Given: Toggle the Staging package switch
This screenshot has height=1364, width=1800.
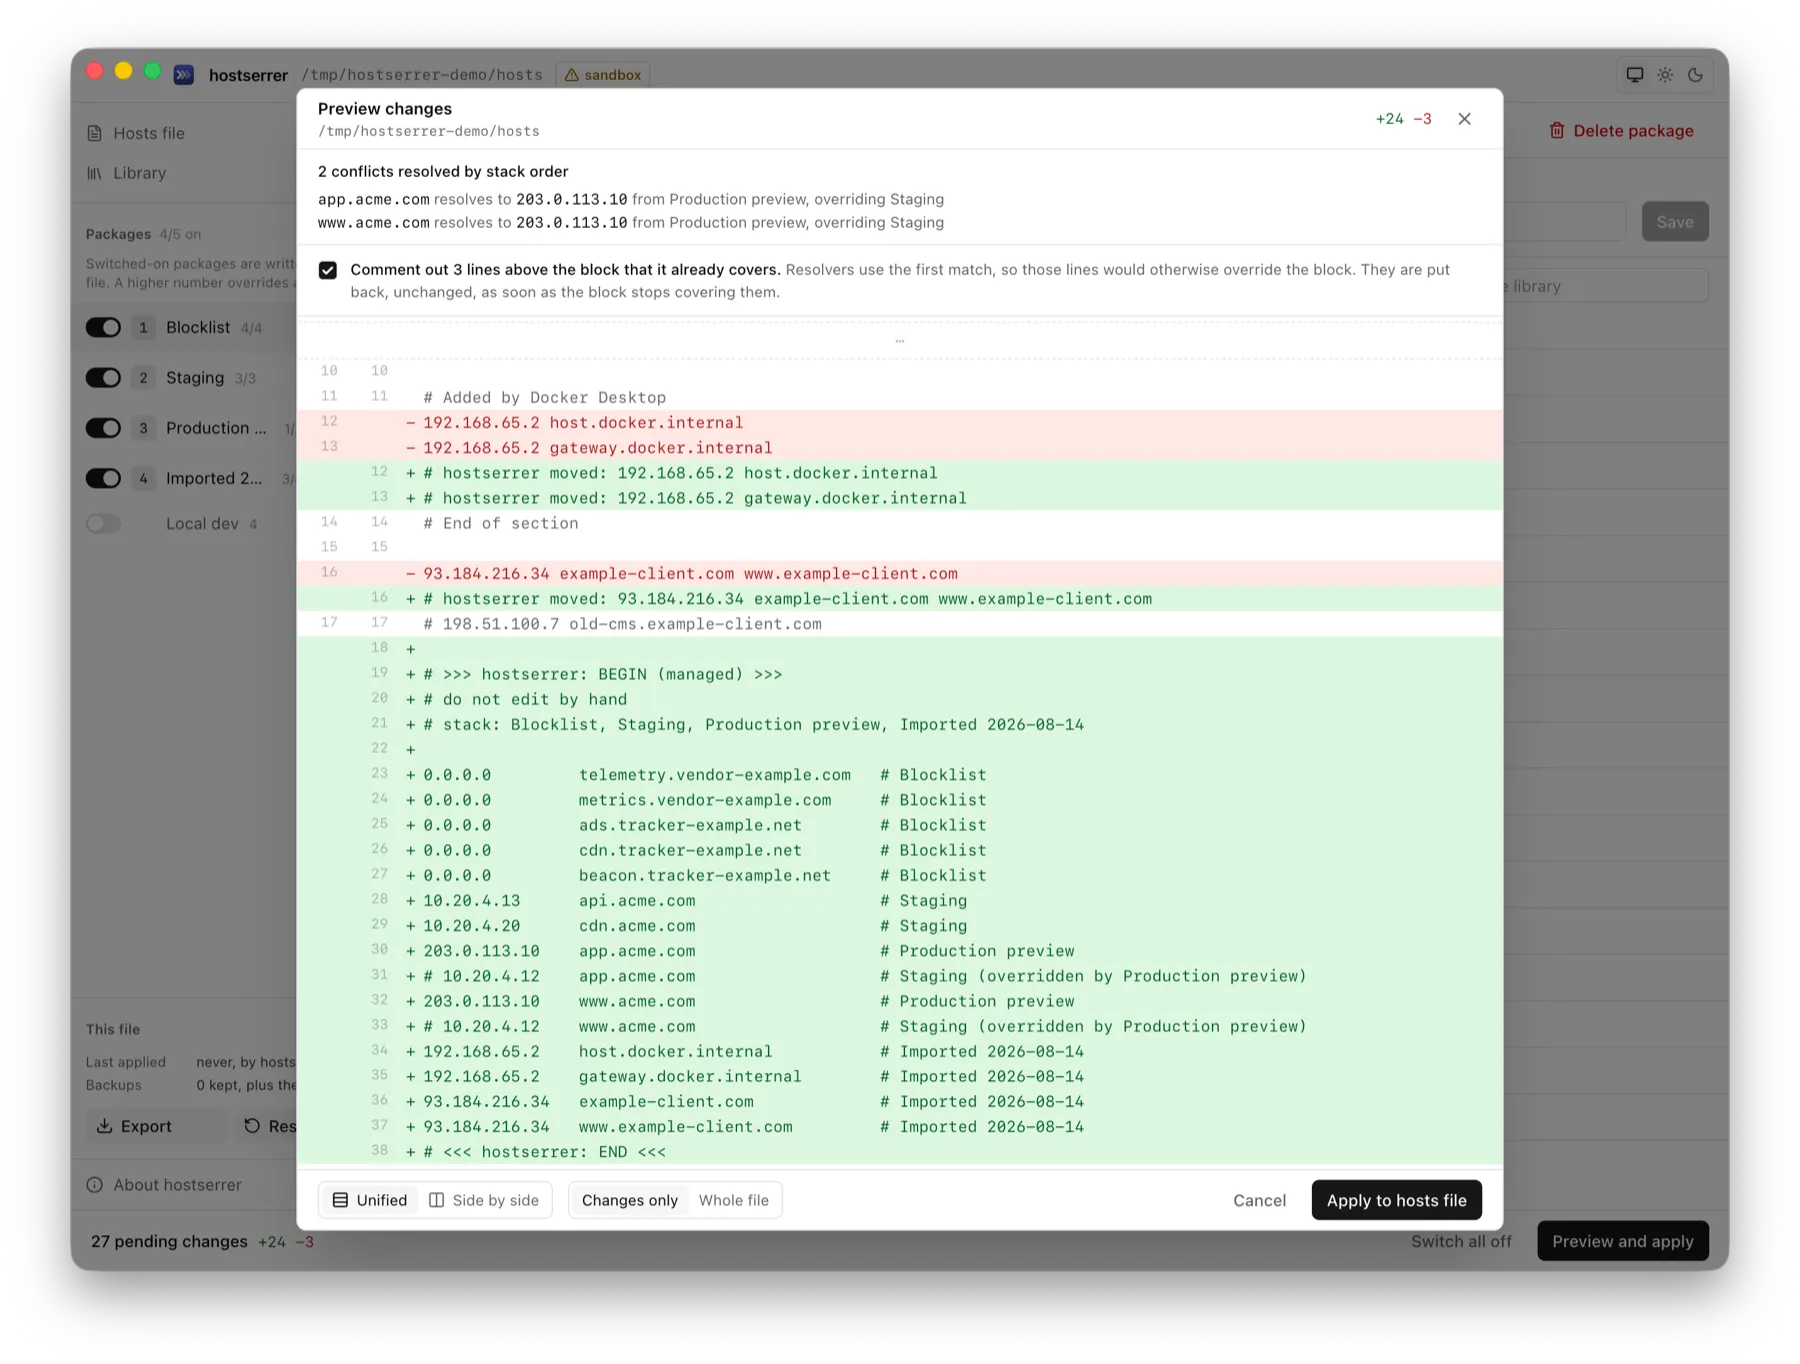Looking at the screenshot, I should pyautogui.click(x=103, y=378).
